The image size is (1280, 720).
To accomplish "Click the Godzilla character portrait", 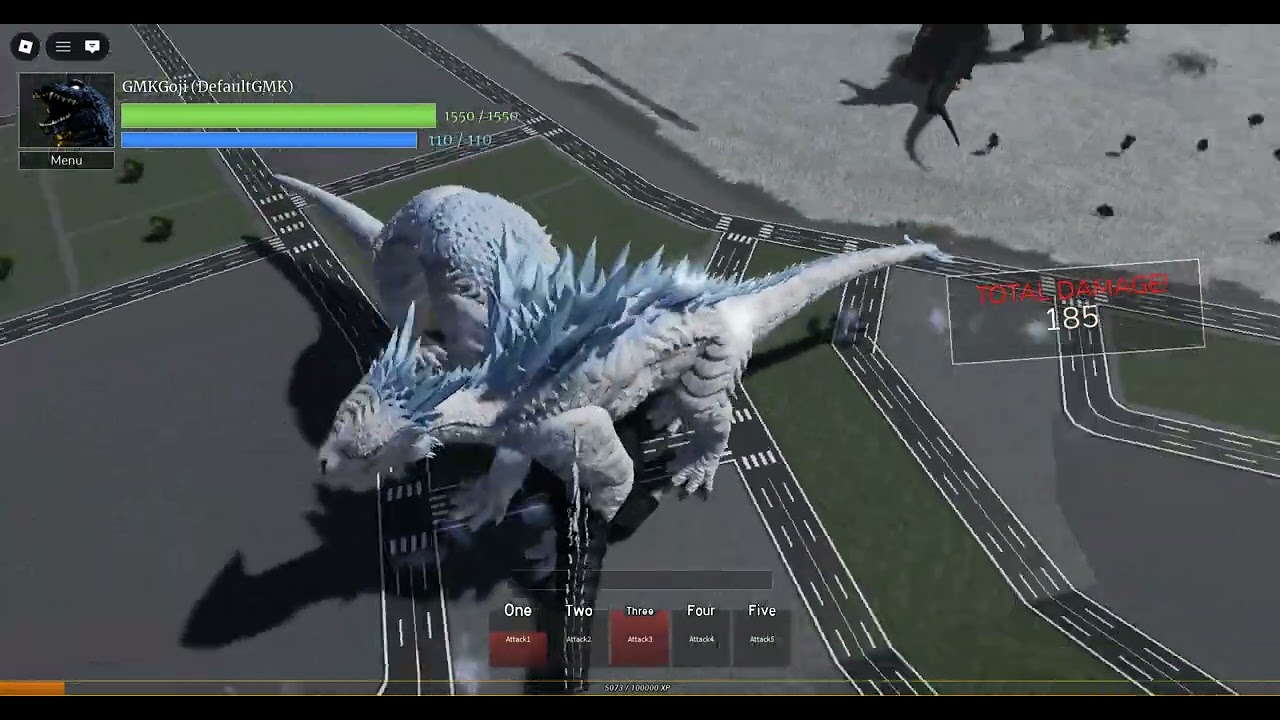I will click(67, 111).
